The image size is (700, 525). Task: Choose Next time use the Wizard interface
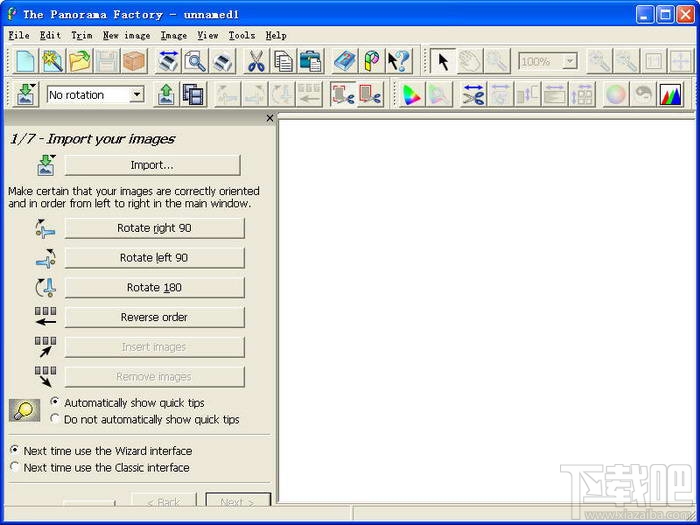101,451
